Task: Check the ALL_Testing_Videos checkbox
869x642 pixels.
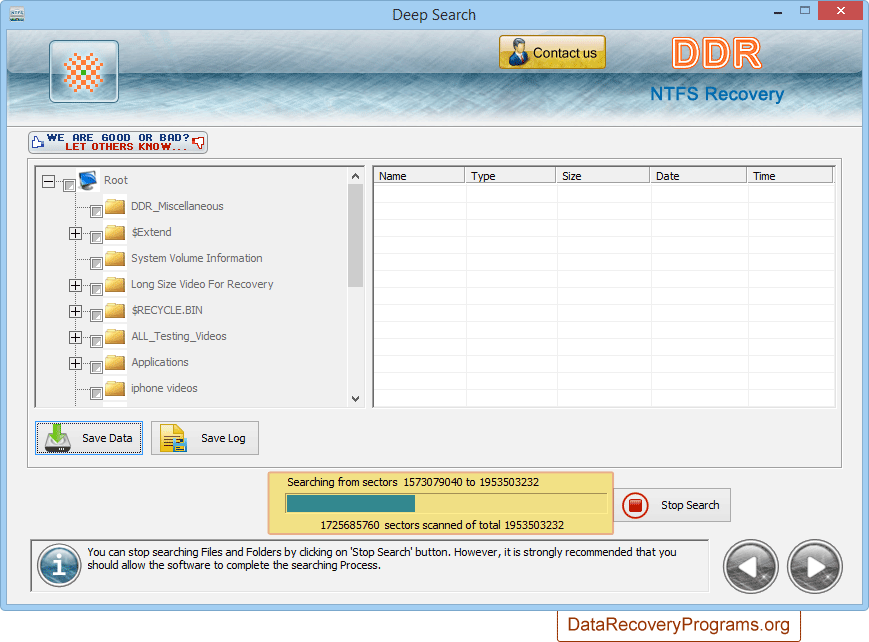Action: click(96, 342)
